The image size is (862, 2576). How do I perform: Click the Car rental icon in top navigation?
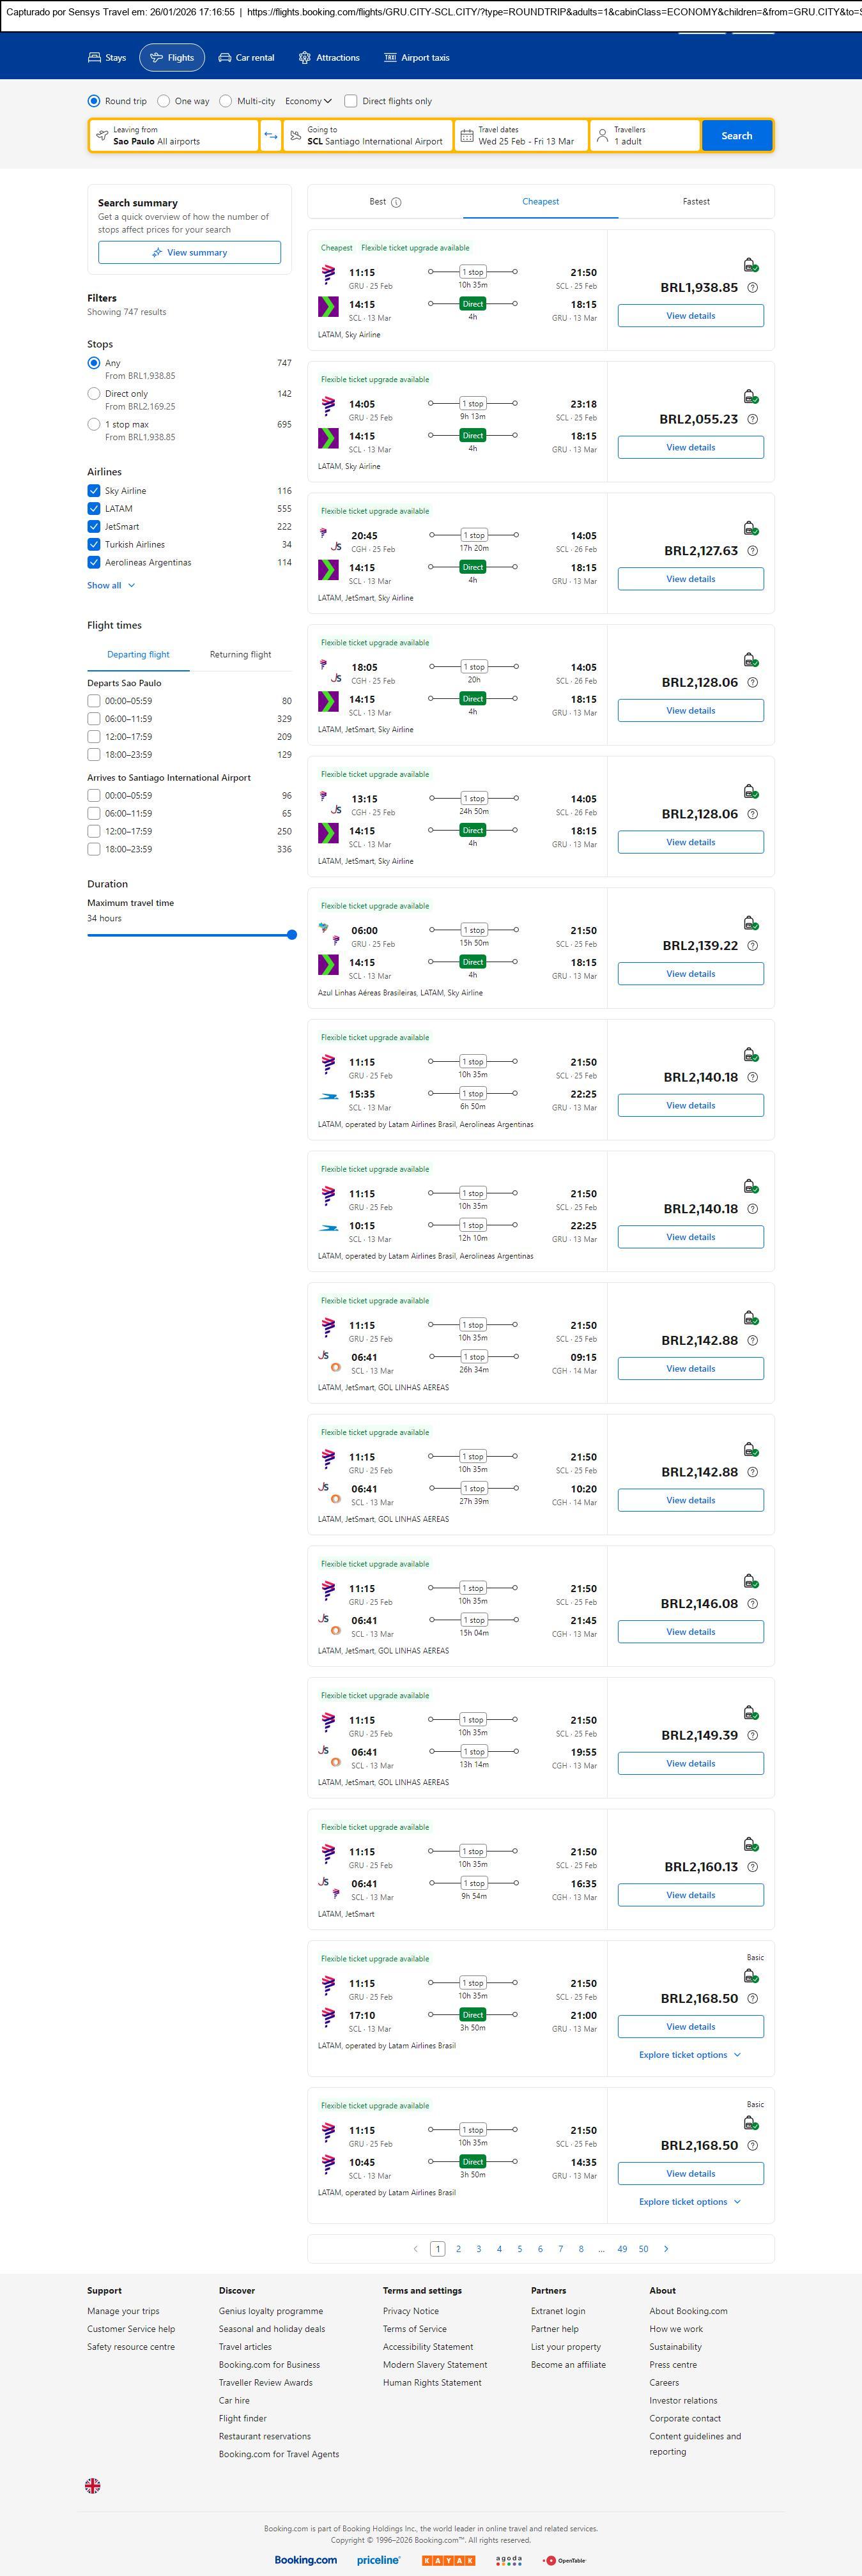[225, 58]
